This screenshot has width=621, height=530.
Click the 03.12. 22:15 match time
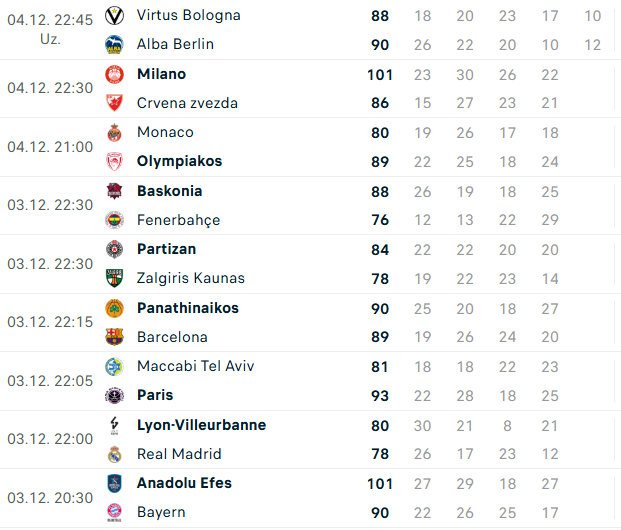[x=50, y=322]
